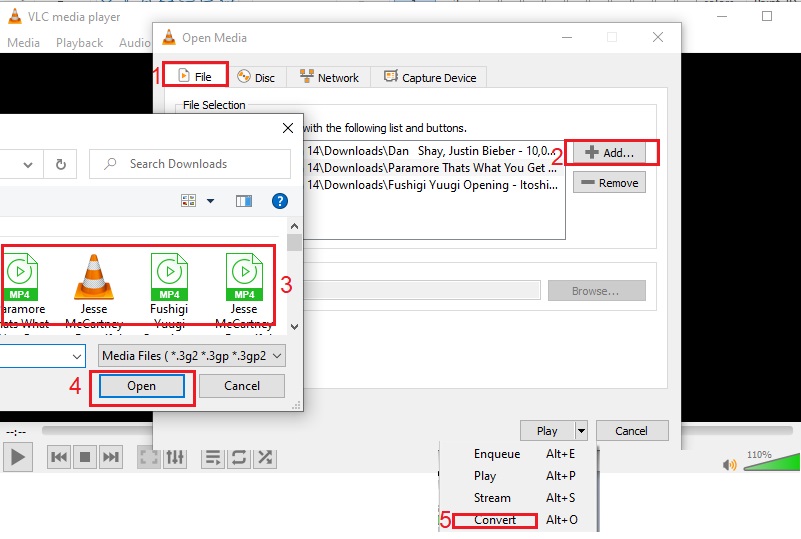Change the file view layout icon
The width and height of the screenshot is (801, 539).
[x=189, y=201]
